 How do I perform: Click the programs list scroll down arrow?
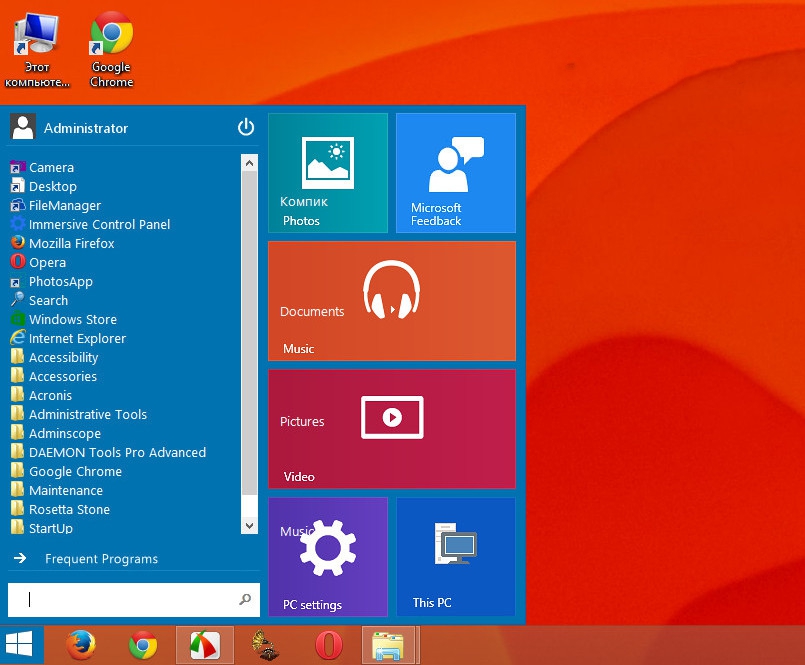pos(250,525)
